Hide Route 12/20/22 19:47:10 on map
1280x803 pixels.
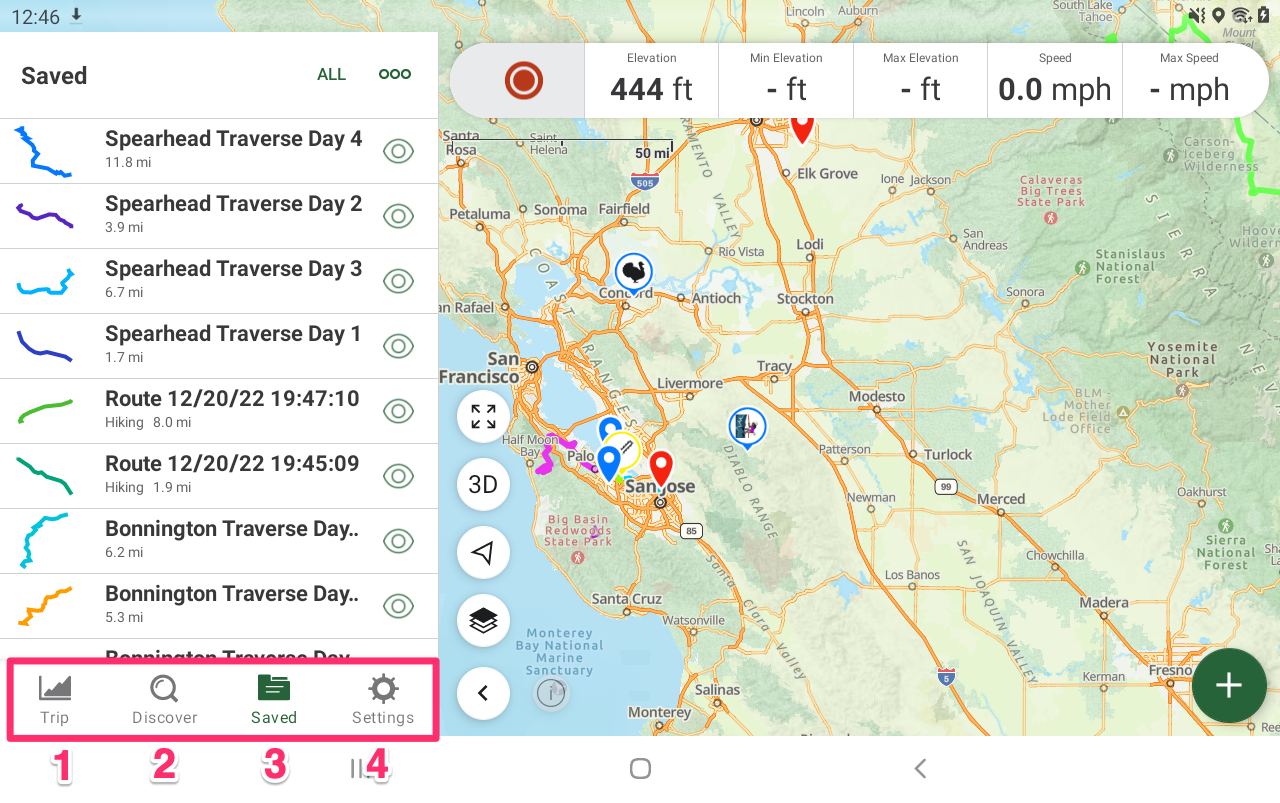point(399,412)
